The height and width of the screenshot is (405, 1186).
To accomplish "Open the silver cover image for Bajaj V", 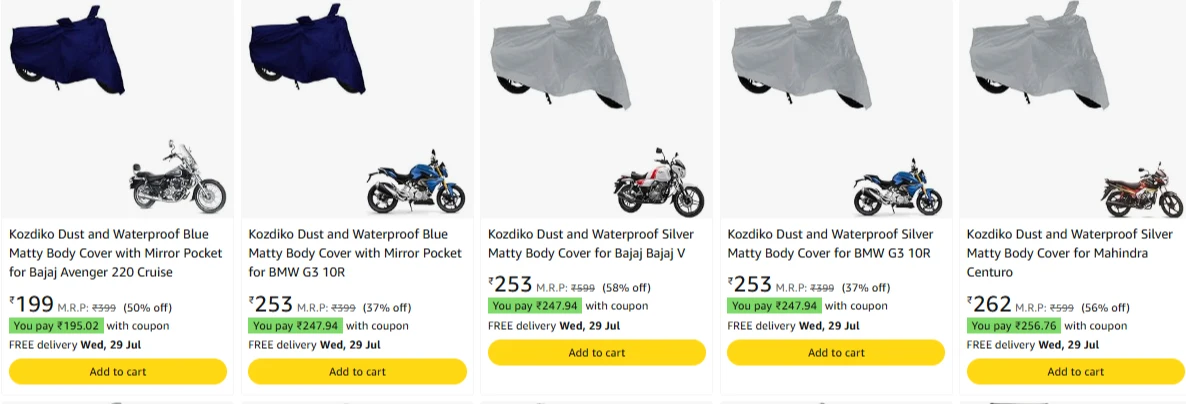I will click(561, 55).
